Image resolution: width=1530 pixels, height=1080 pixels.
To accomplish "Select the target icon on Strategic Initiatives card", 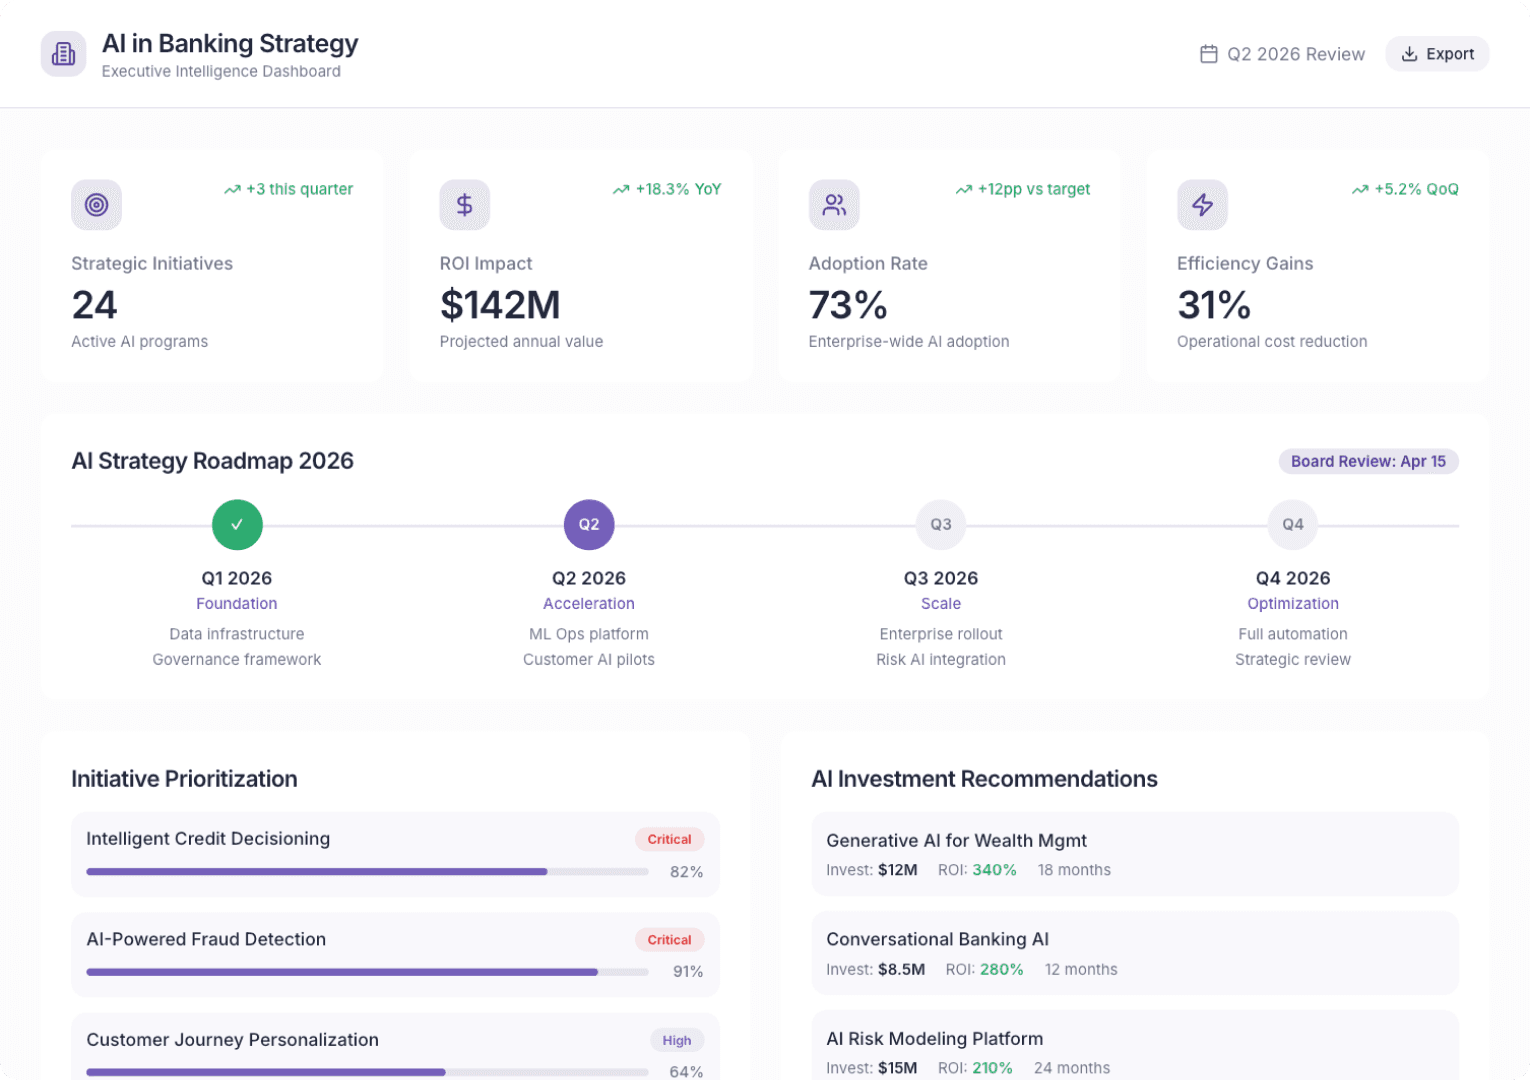I will pos(95,204).
